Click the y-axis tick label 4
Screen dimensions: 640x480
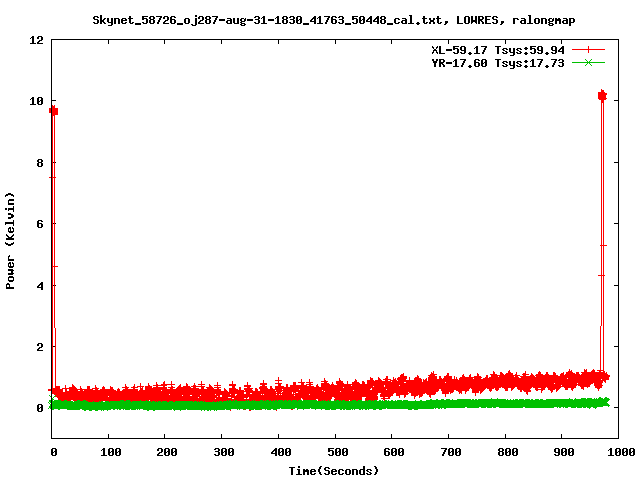(40, 286)
